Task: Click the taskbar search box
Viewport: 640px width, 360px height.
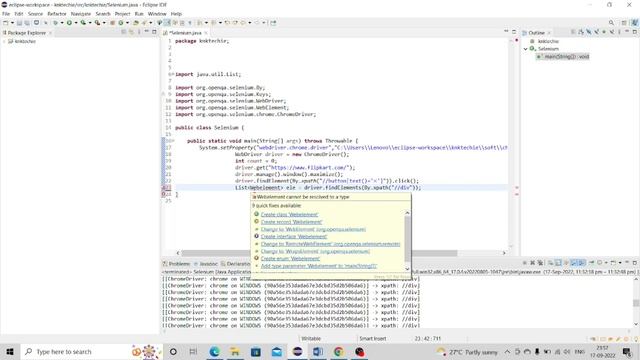Action: [91, 351]
